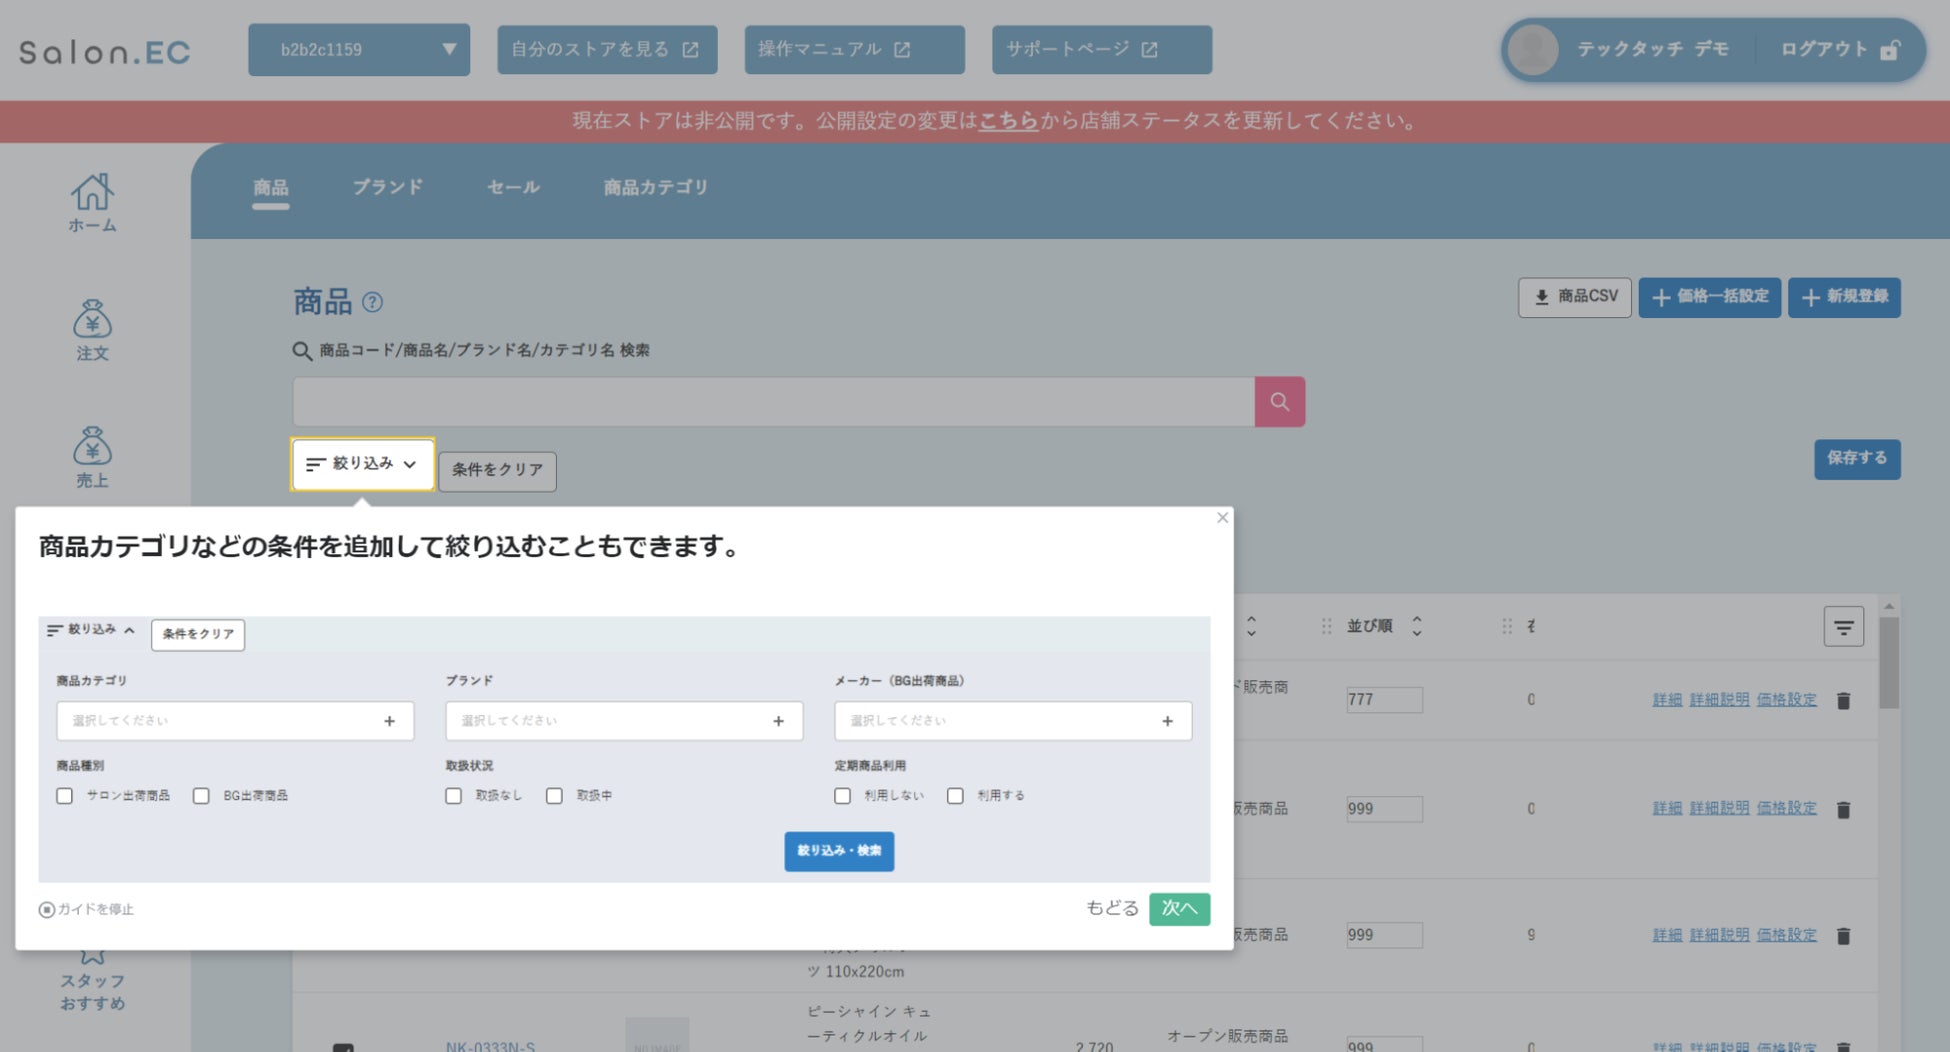Delete the row with sort order 777

[1844, 701]
